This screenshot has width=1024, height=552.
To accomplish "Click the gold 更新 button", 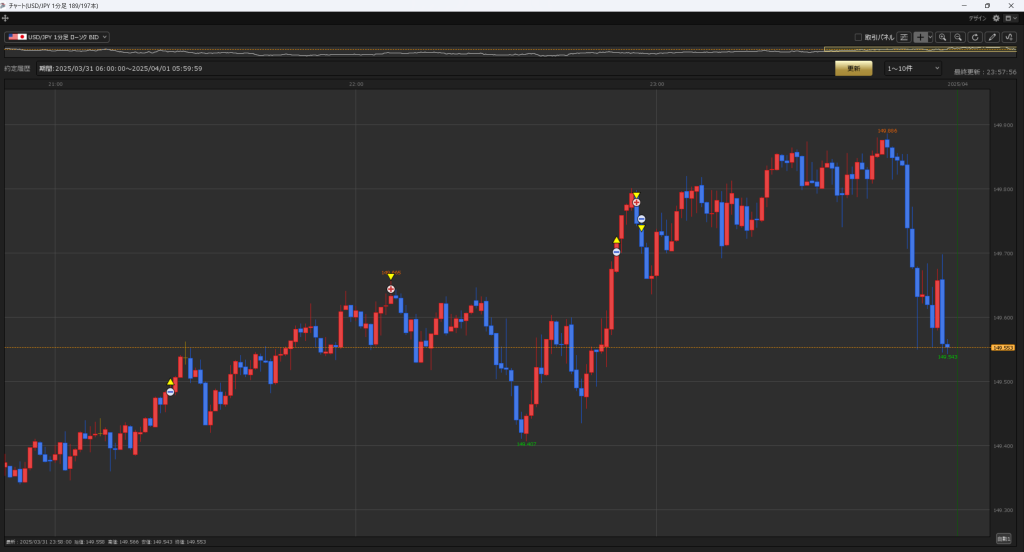I will tap(853, 68).
